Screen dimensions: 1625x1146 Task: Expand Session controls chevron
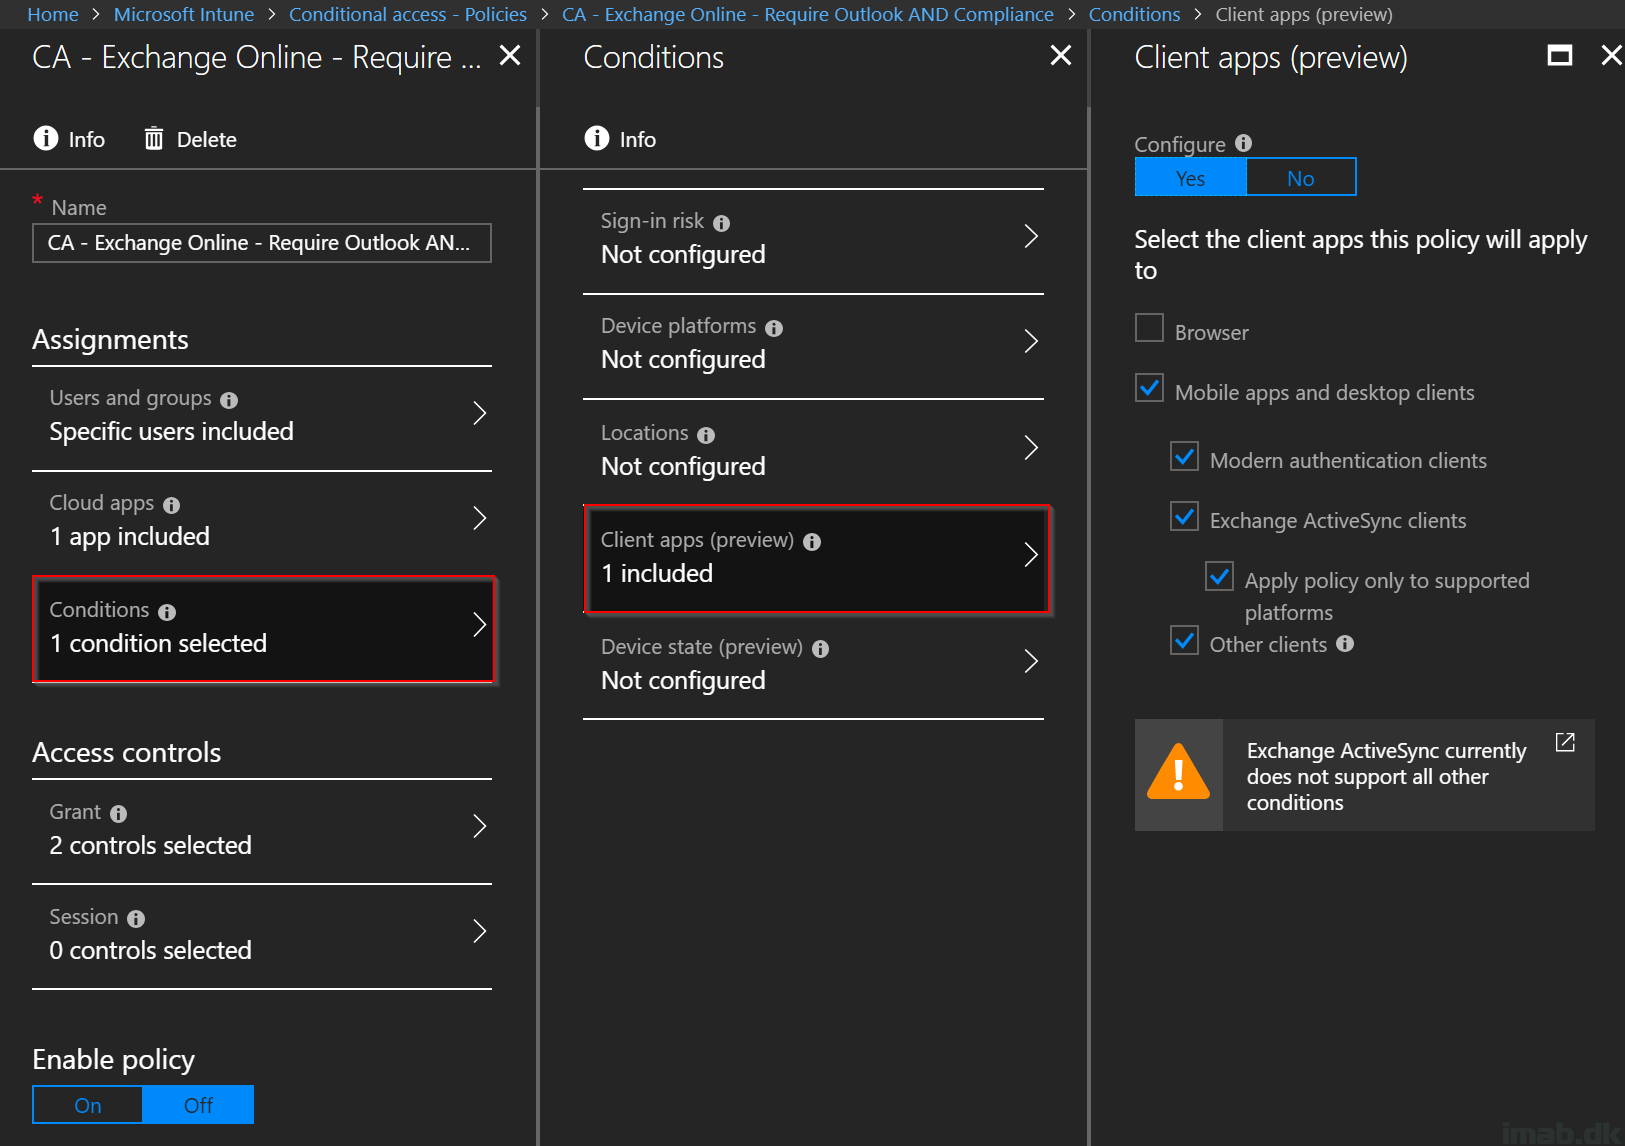tap(479, 931)
